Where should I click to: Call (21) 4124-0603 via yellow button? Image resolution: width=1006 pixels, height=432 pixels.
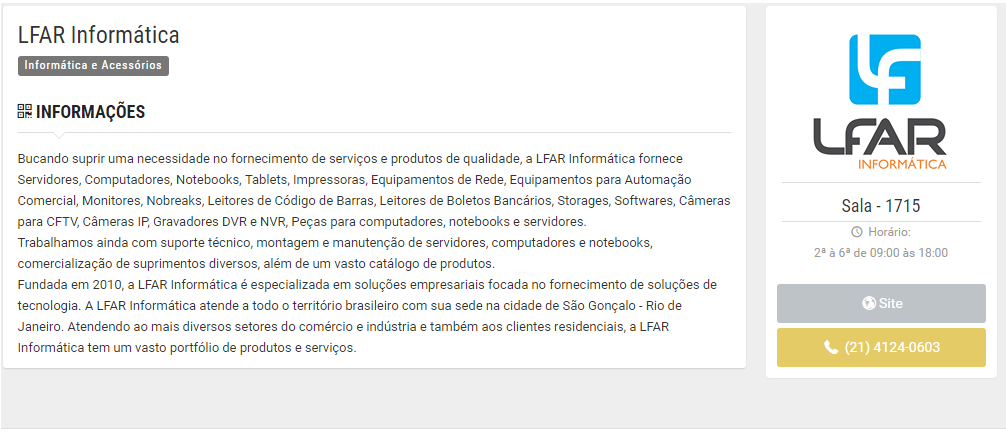(881, 348)
